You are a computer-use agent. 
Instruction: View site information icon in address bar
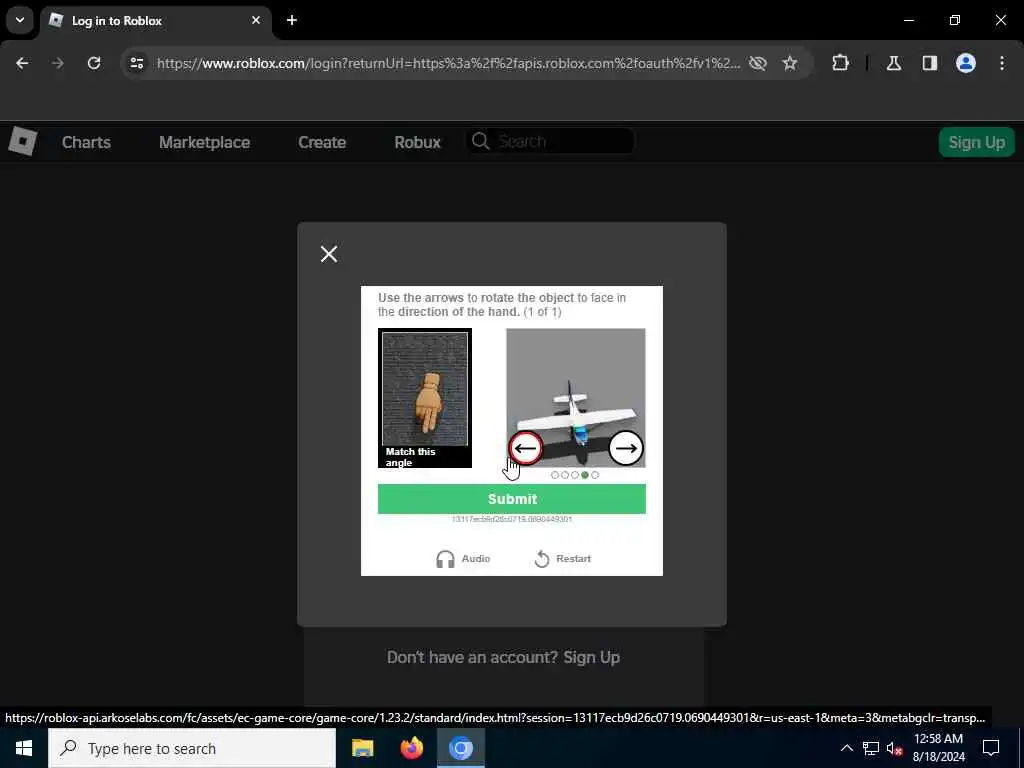tap(136, 63)
